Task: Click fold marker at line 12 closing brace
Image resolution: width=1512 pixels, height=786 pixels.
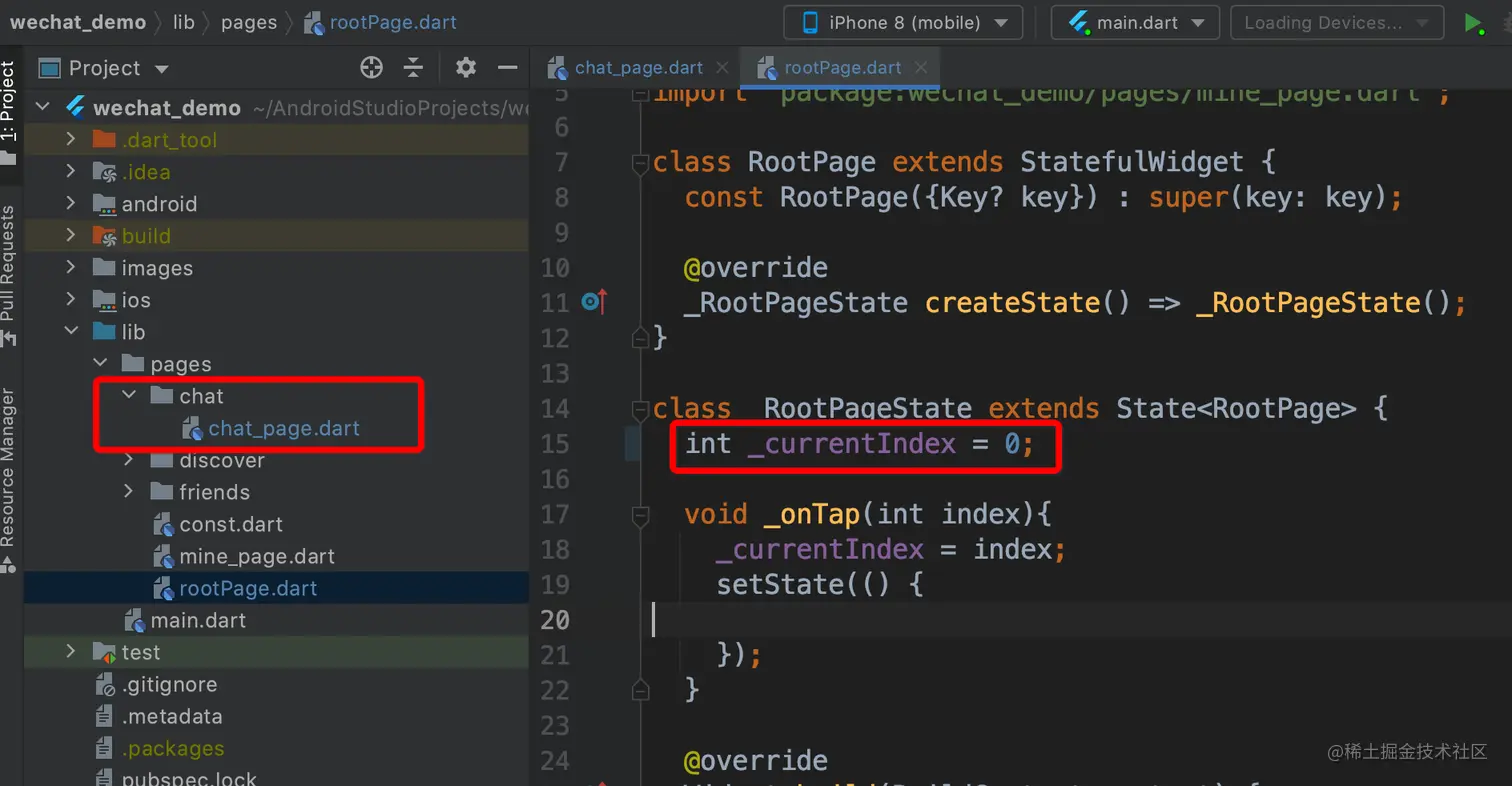Action: pyautogui.click(x=639, y=338)
